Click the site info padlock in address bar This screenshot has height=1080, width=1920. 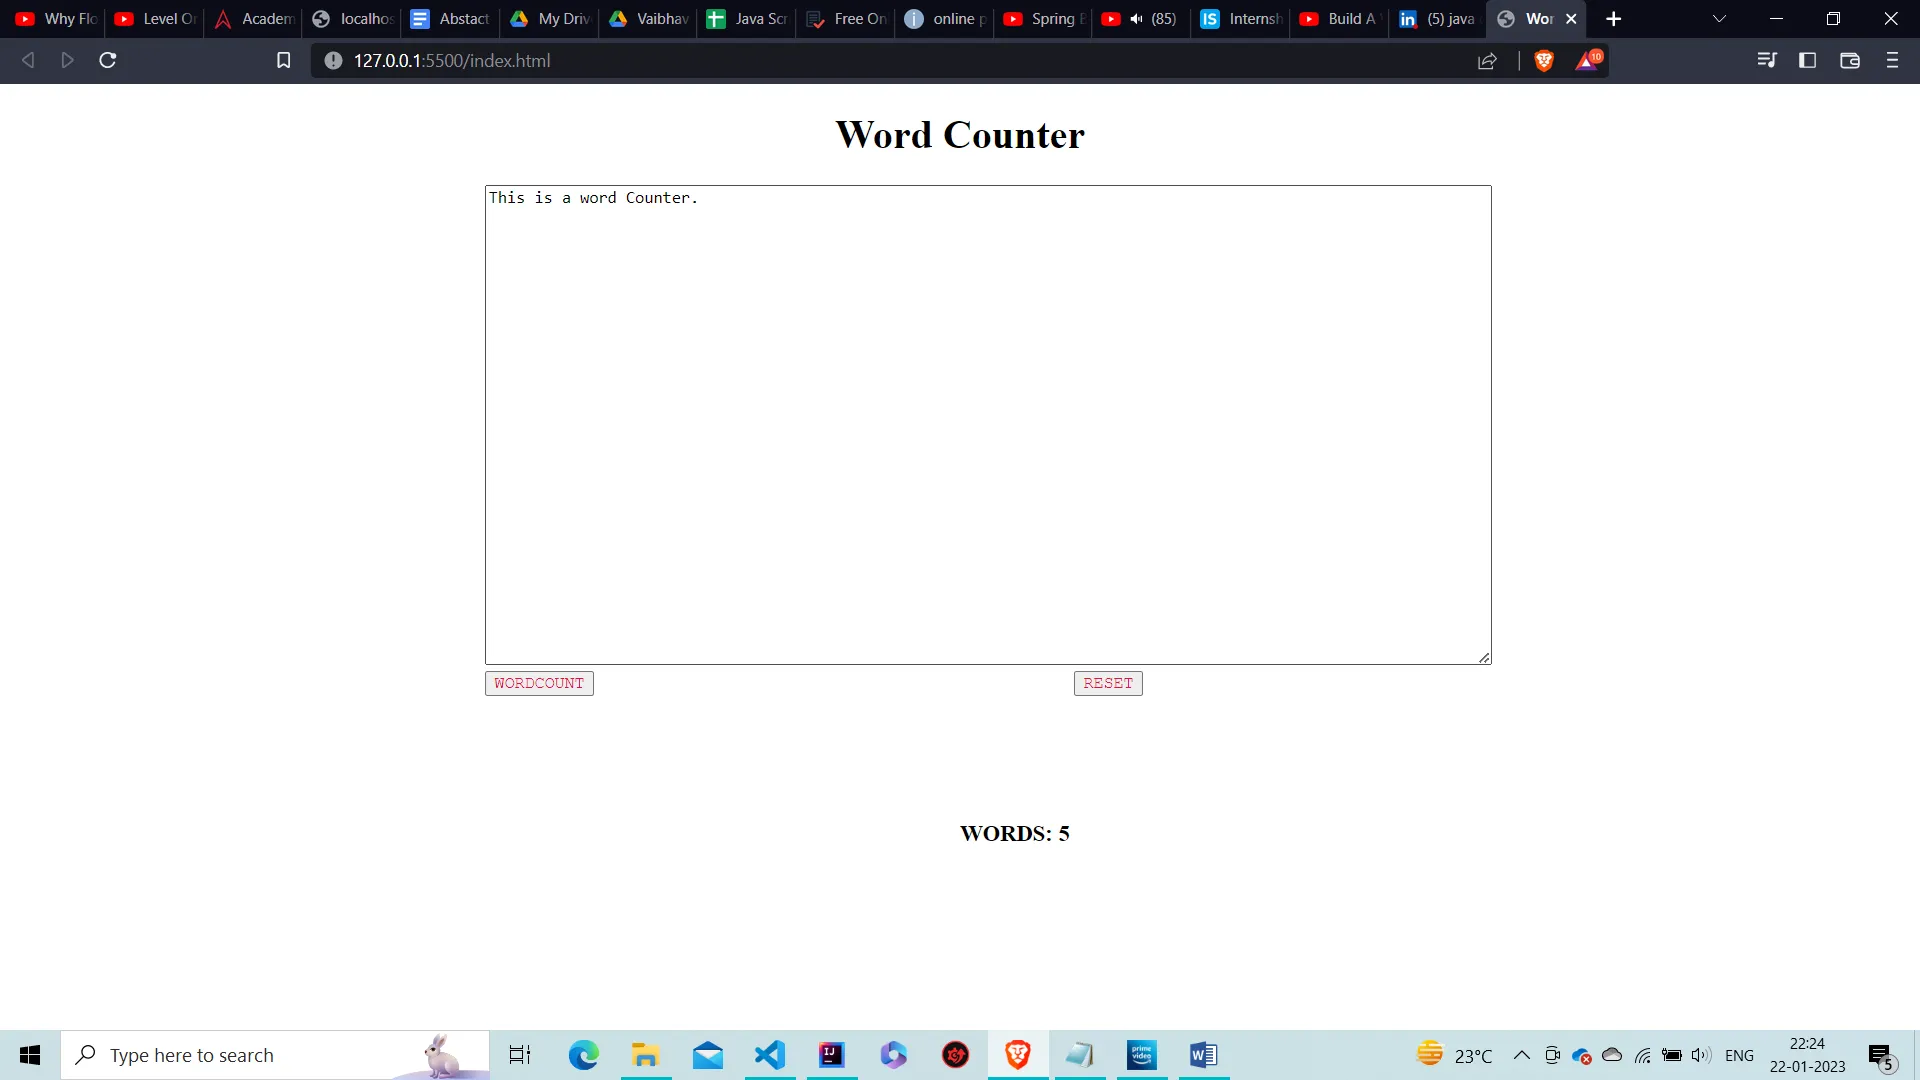tap(331, 60)
